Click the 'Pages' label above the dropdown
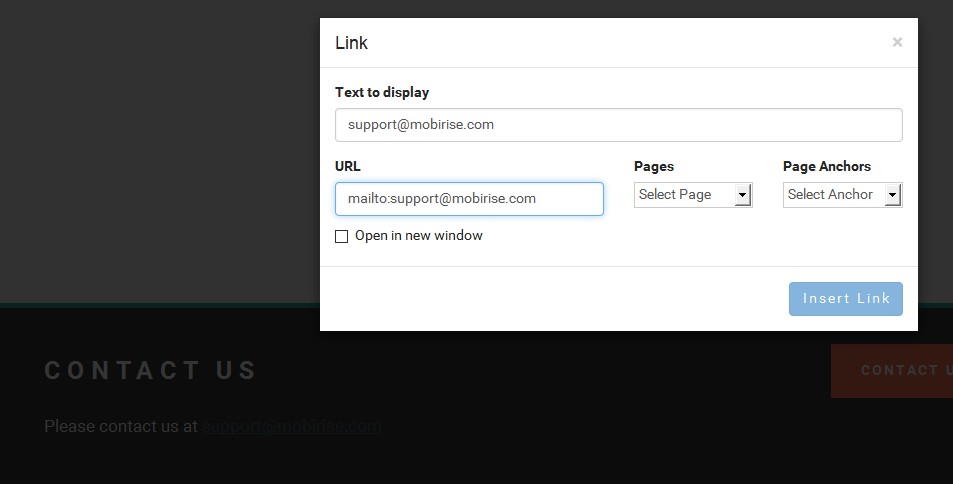This screenshot has height=484, width=953. (x=654, y=166)
